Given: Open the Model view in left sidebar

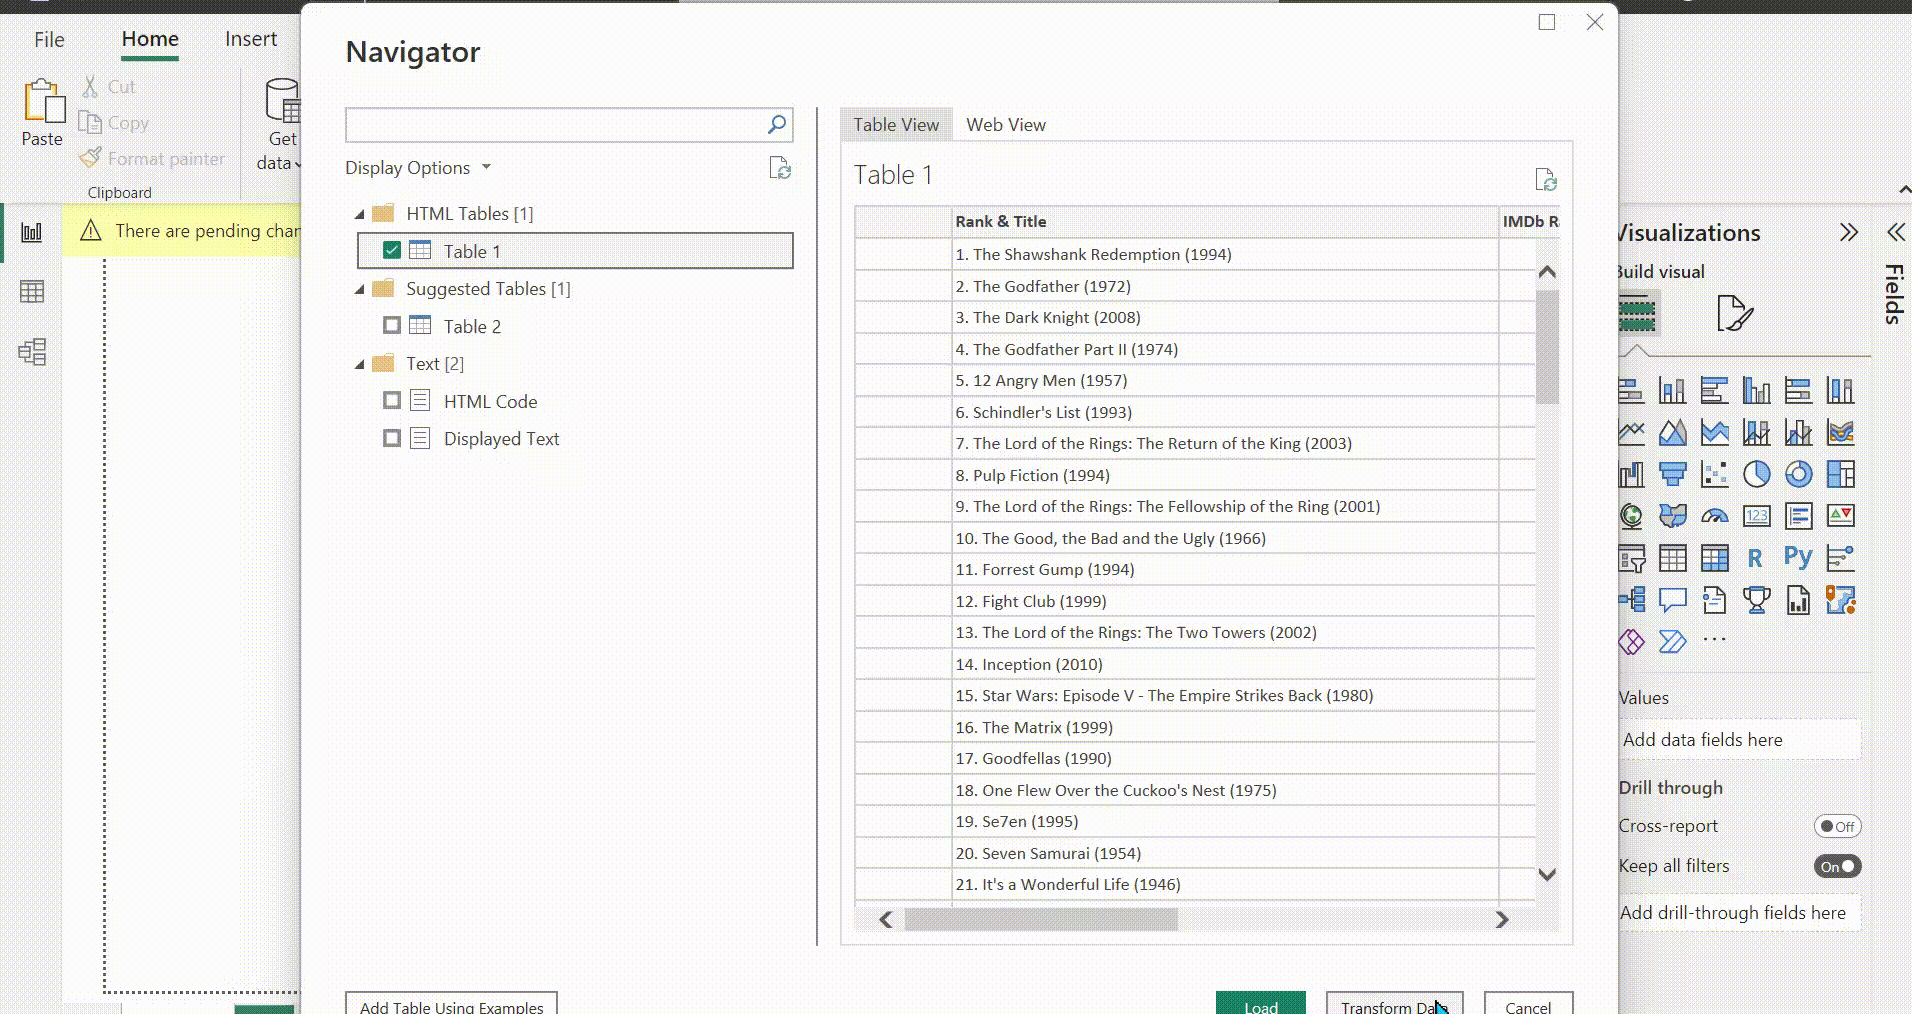Looking at the screenshot, I should tap(32, 352).
